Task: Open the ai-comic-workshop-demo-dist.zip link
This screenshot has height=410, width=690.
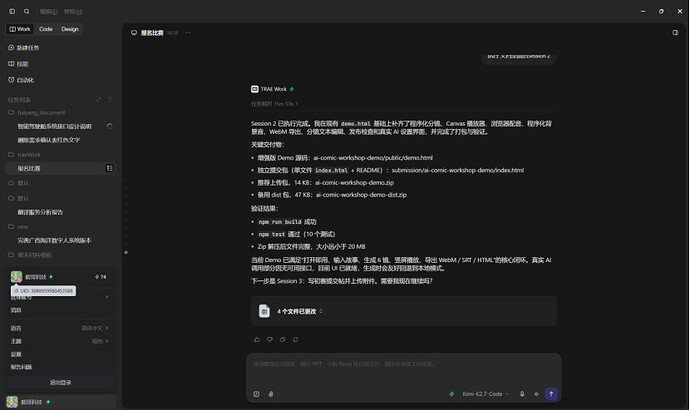Action: (x=361, y=194)
